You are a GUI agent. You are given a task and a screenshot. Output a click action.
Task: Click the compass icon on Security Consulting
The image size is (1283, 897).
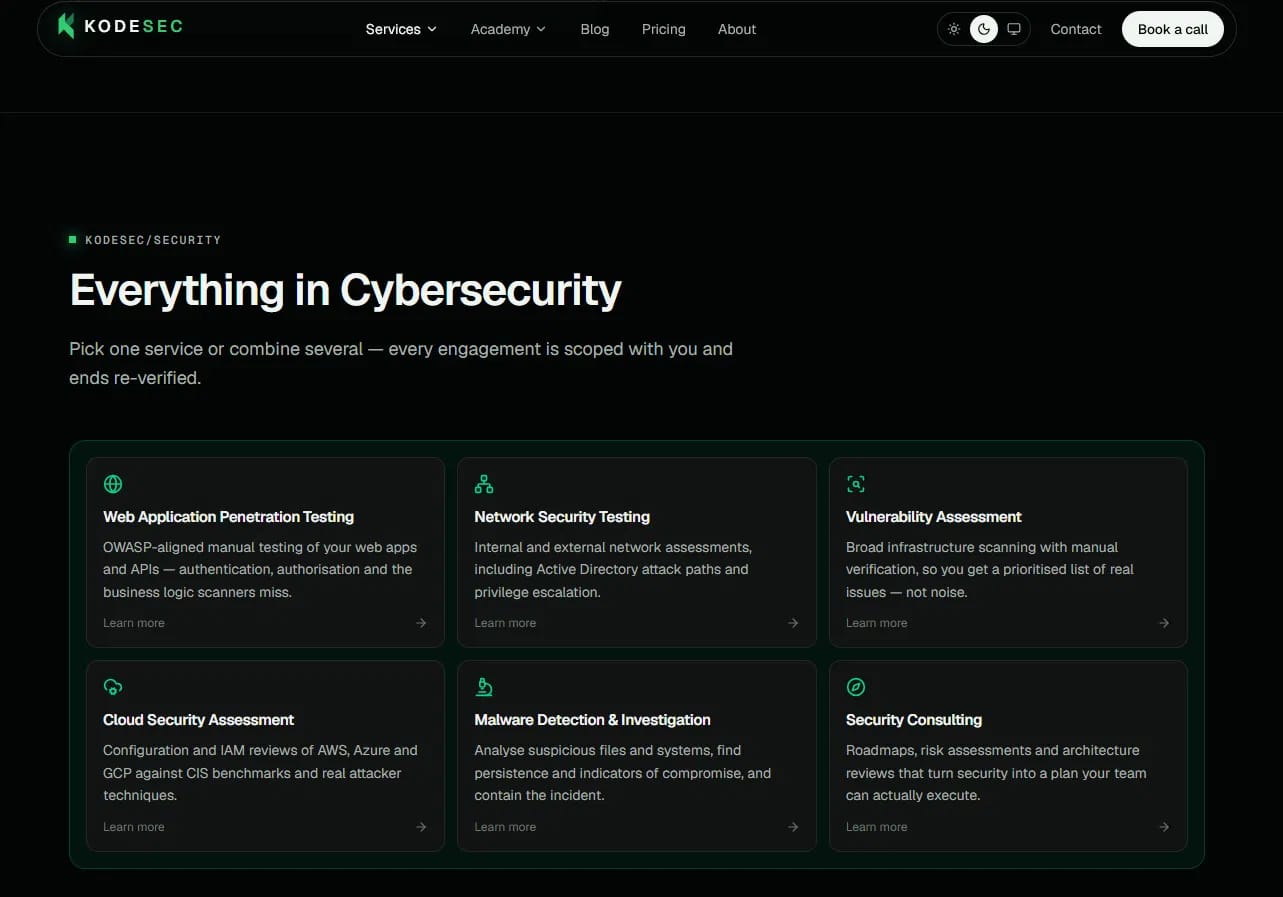[x=856, y=687]
